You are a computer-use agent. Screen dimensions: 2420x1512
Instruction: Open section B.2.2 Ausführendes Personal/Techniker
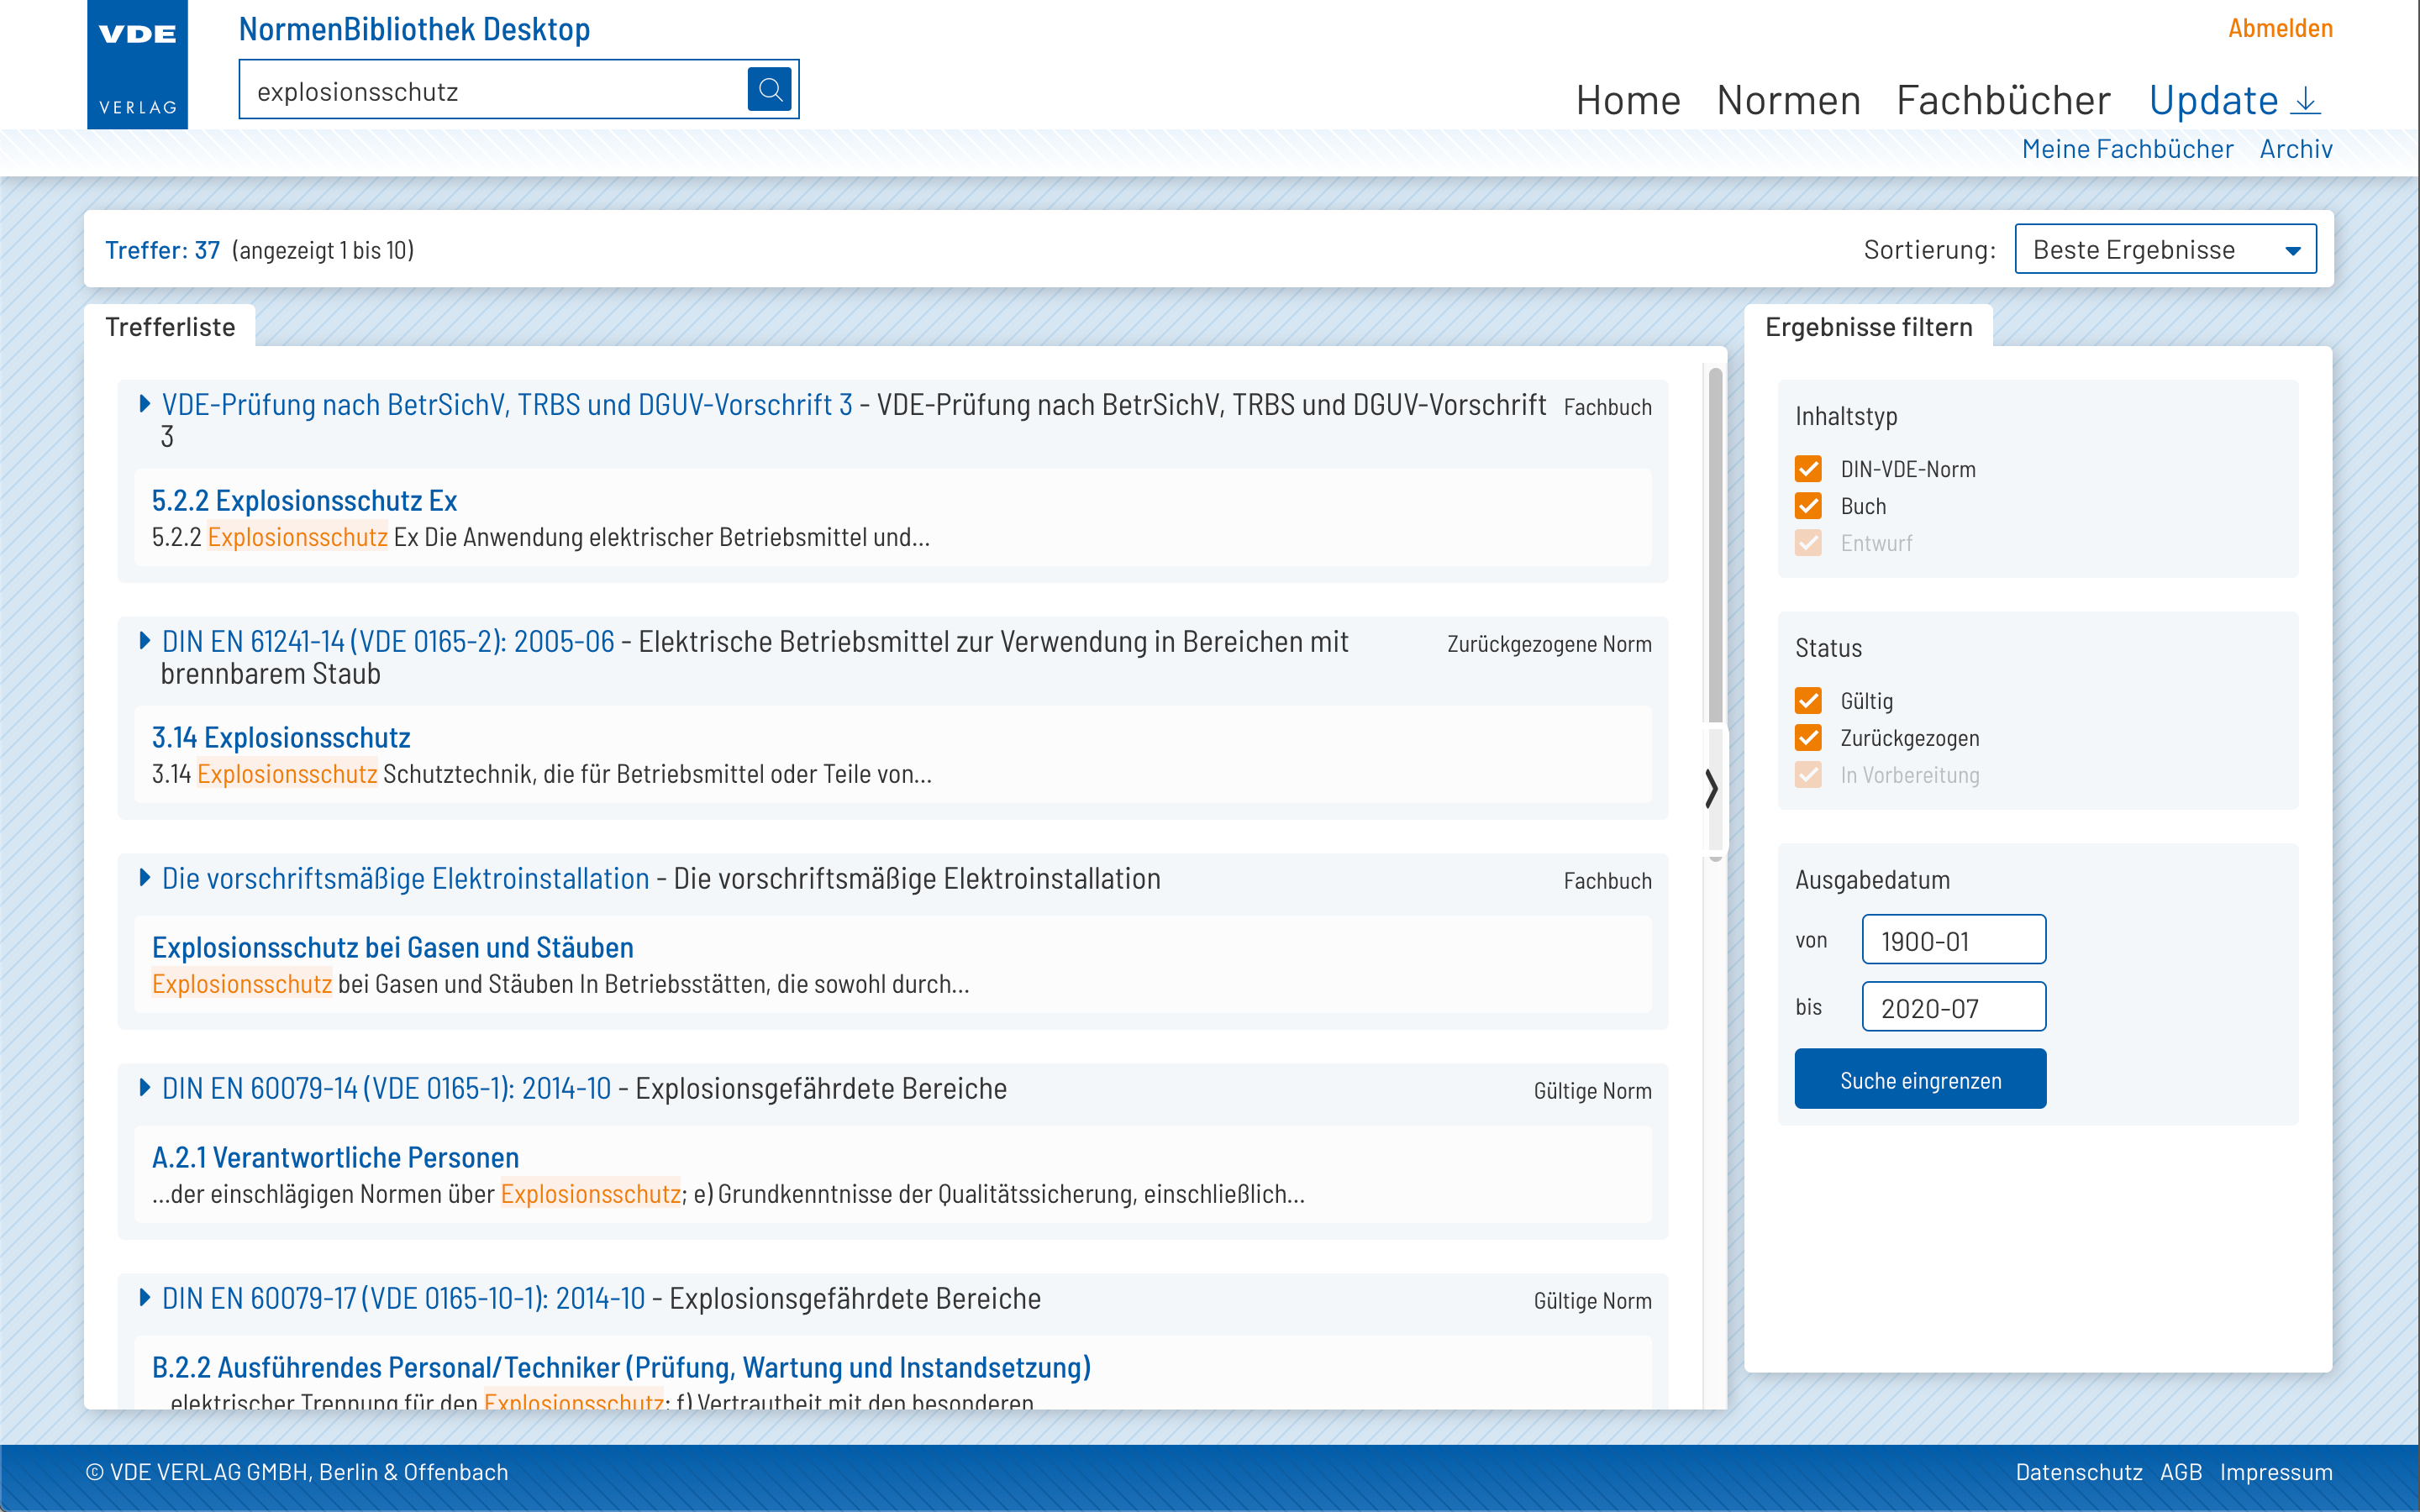[621, 1367]
